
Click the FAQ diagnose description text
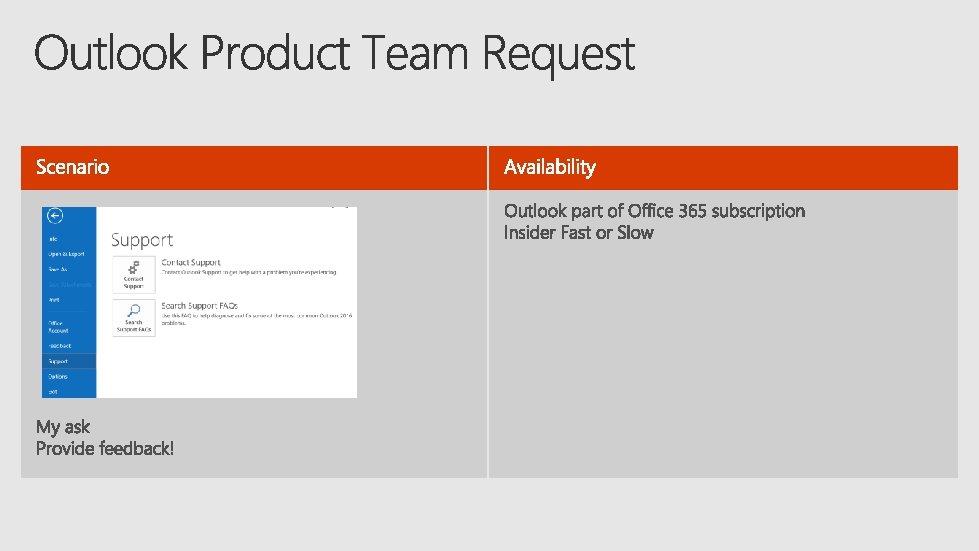pyautogui.click(x=257, y=319)
